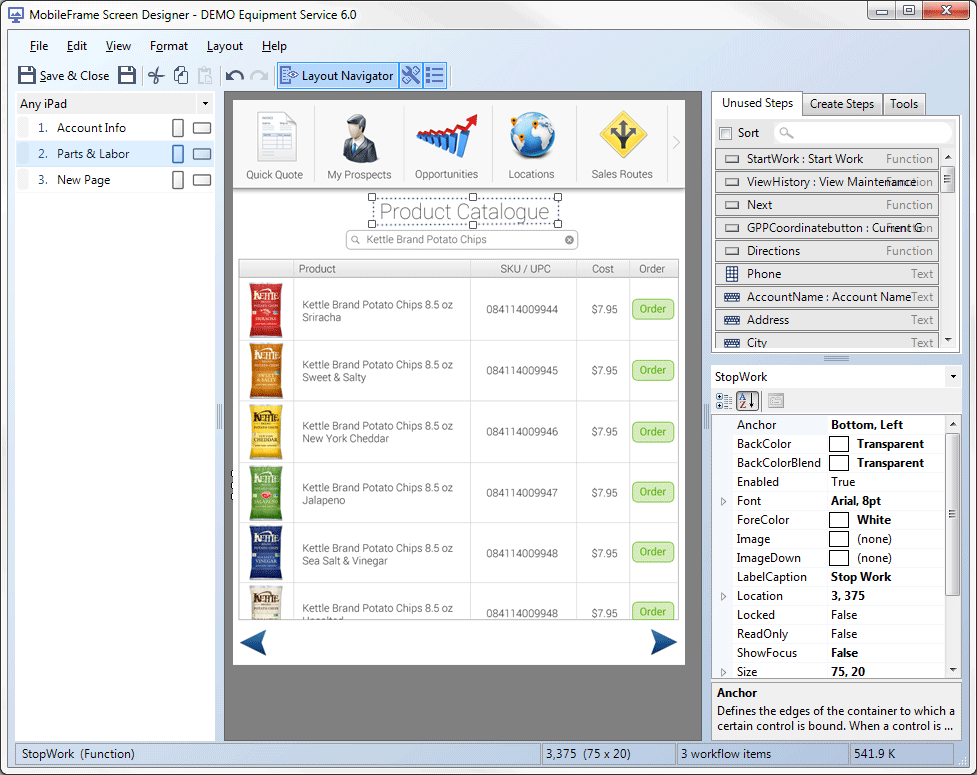Click the Copy icon in the toolbar

(181, 75)
